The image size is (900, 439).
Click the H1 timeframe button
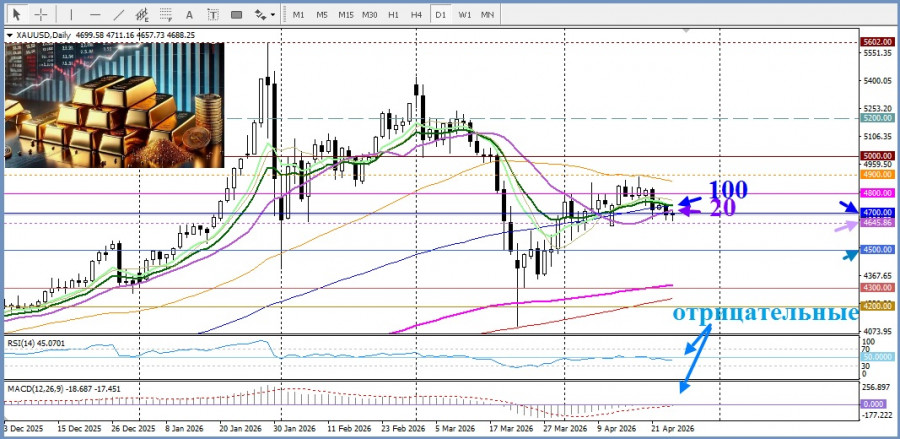click(x=394, y=15)
